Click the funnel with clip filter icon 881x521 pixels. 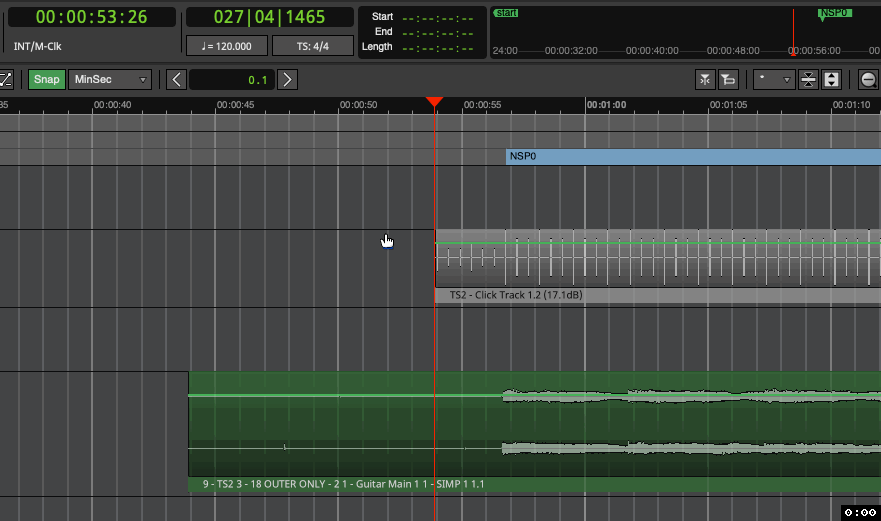point(729,80)
